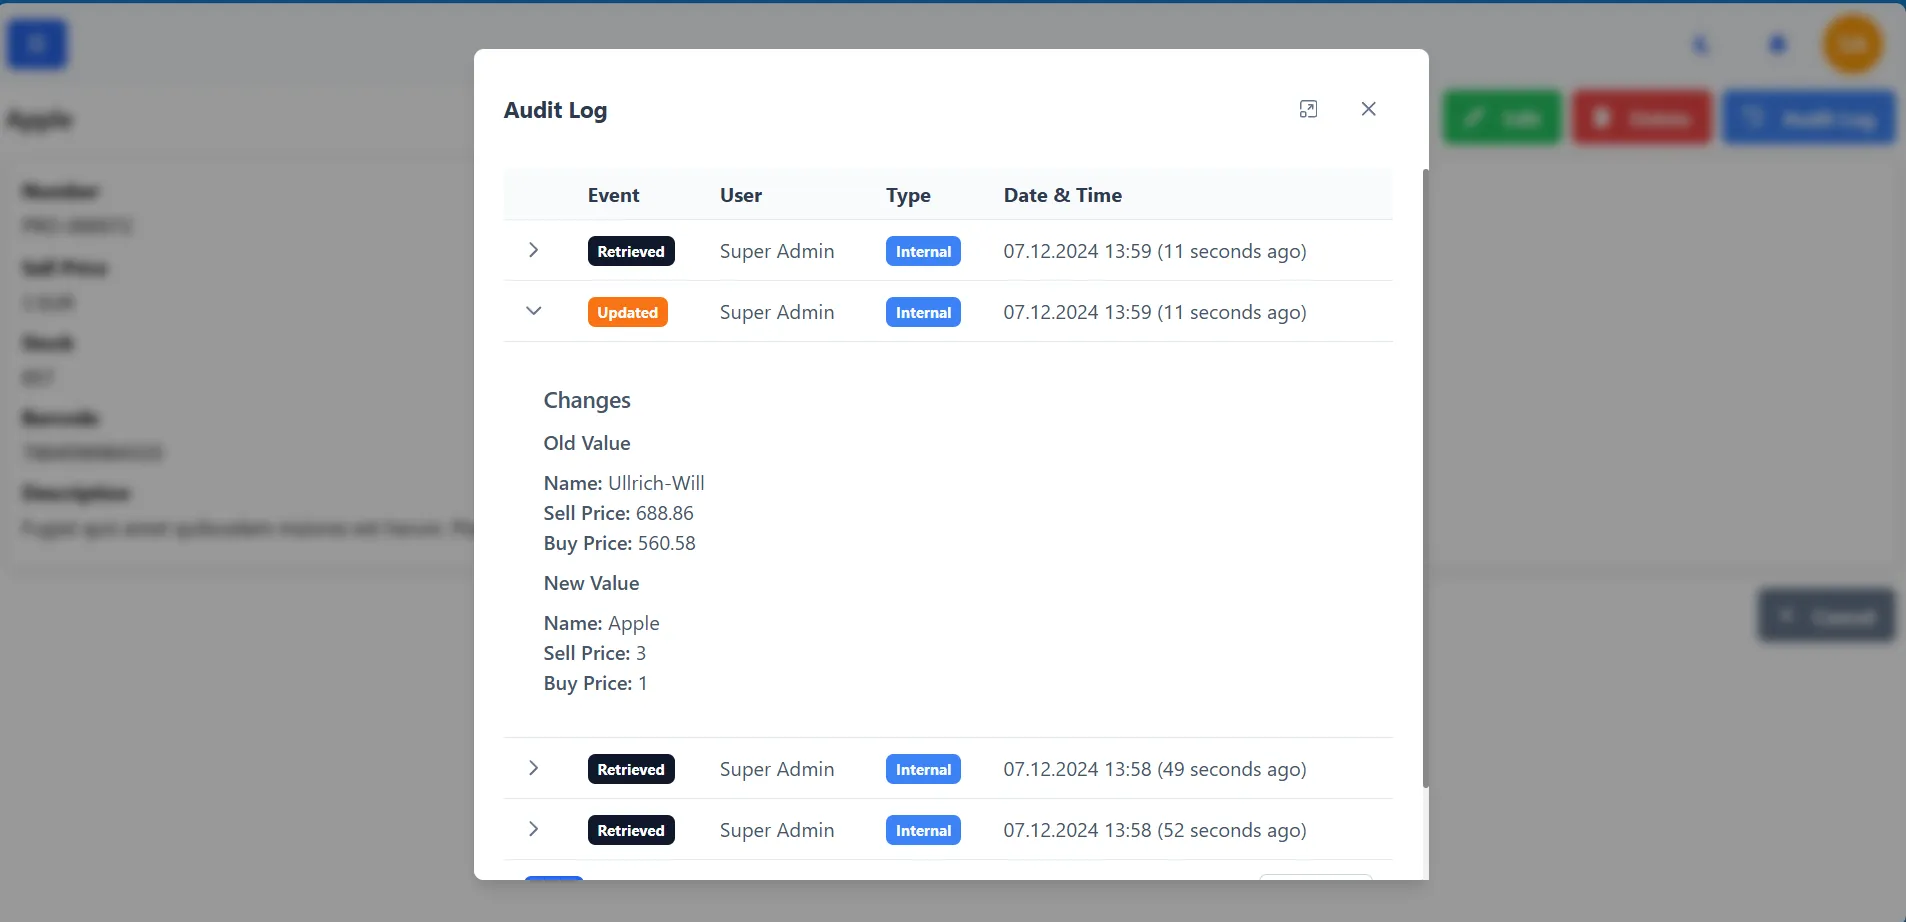Expand the first Retrieved event row
This screenshot has height=922, width=1906.
pos(533,250)
